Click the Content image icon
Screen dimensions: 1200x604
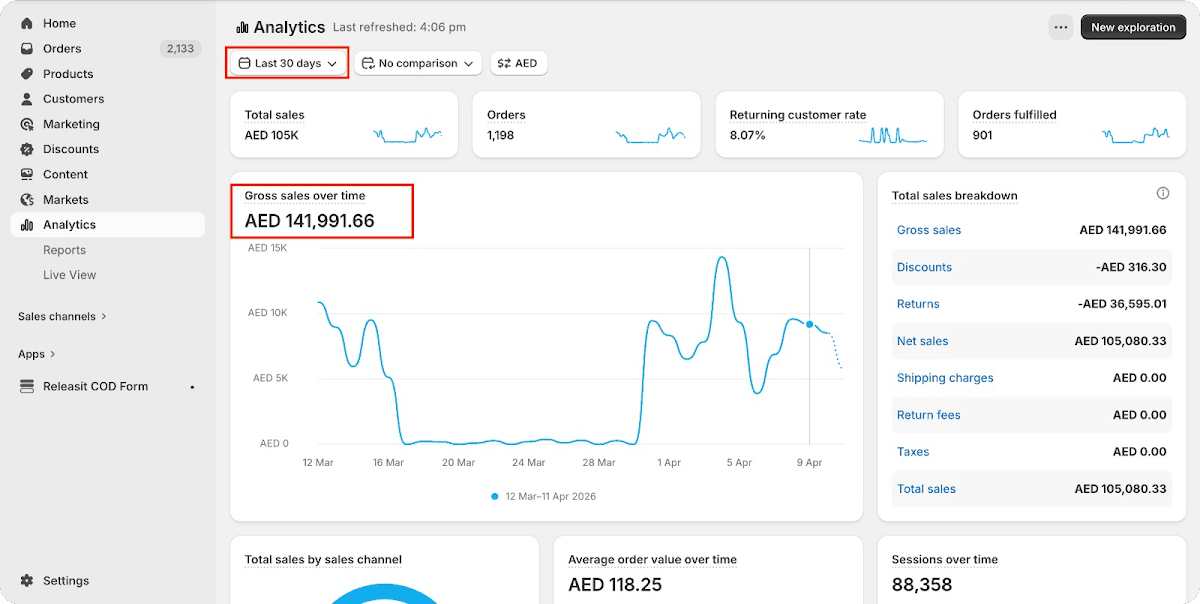click(27, 174)
